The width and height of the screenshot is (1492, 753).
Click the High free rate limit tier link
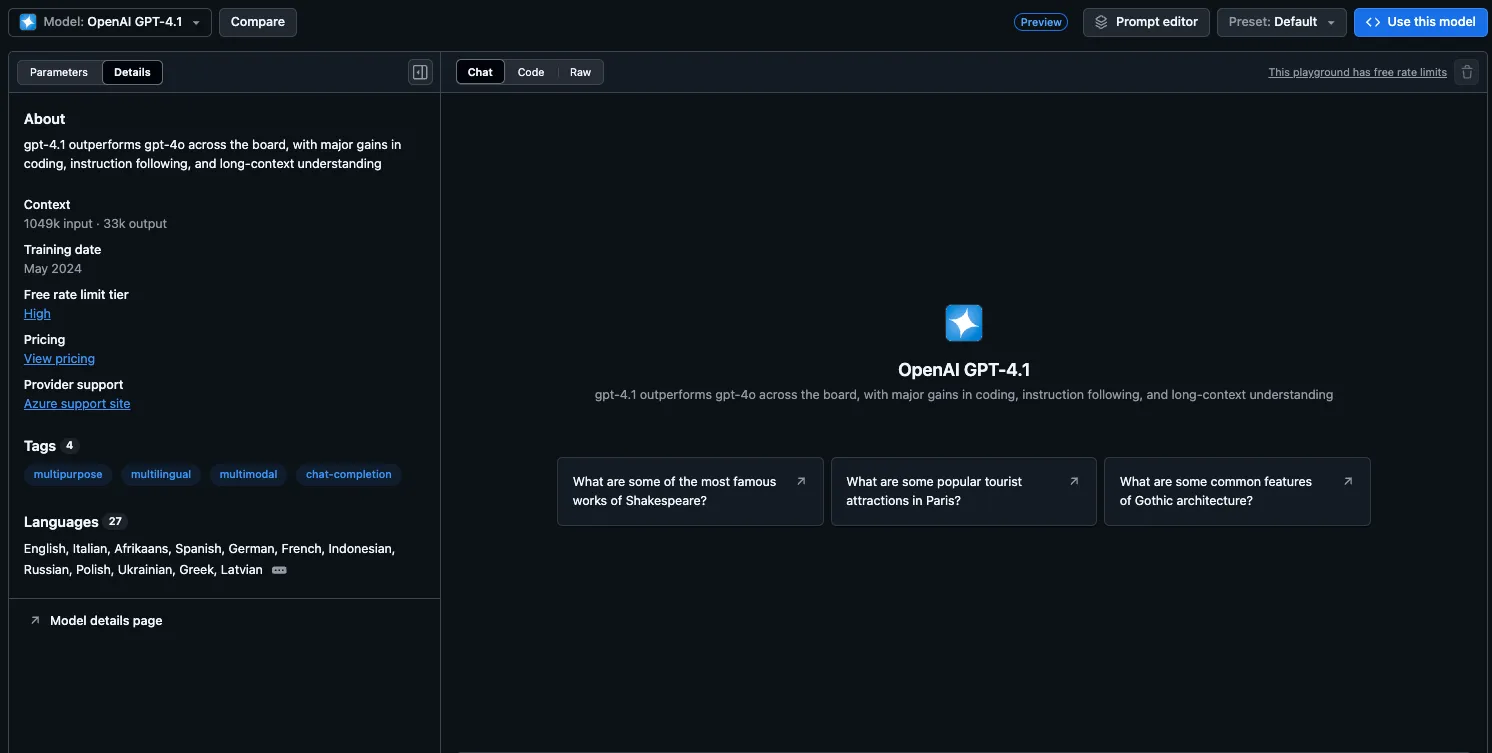coord(37,313)
